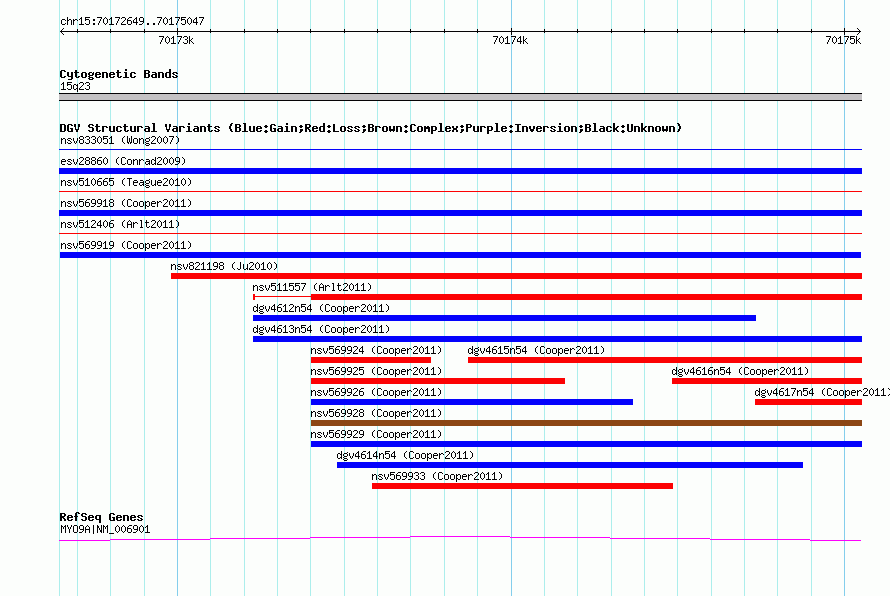Select the nsv569926 blue gain bar
Viewport: 890px width, 596px height.
472,402
